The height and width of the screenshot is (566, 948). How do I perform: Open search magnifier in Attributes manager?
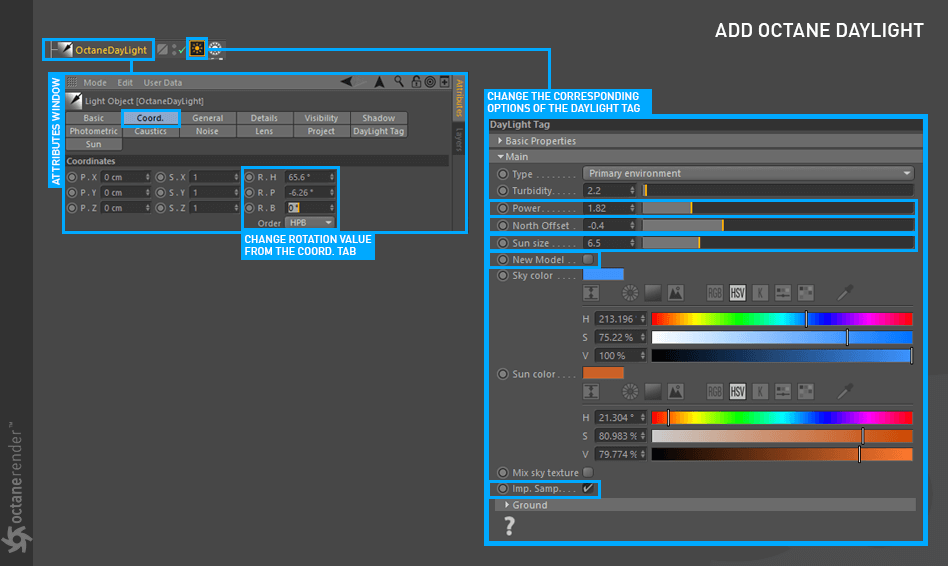click(399, 81)
